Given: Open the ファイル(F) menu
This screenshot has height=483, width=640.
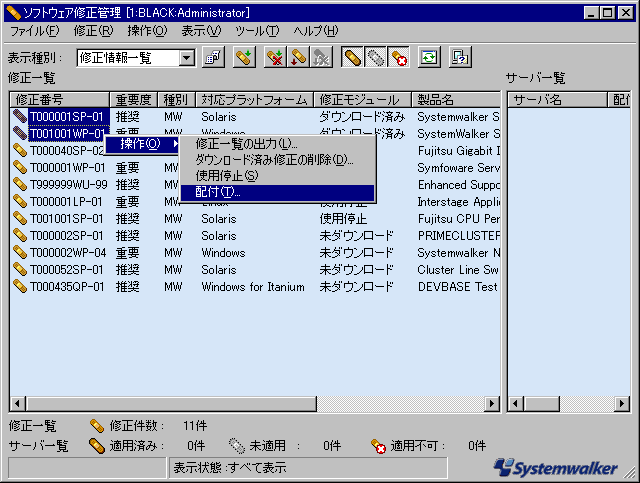Looking at the screenshot, I should (x=34, y=31).
